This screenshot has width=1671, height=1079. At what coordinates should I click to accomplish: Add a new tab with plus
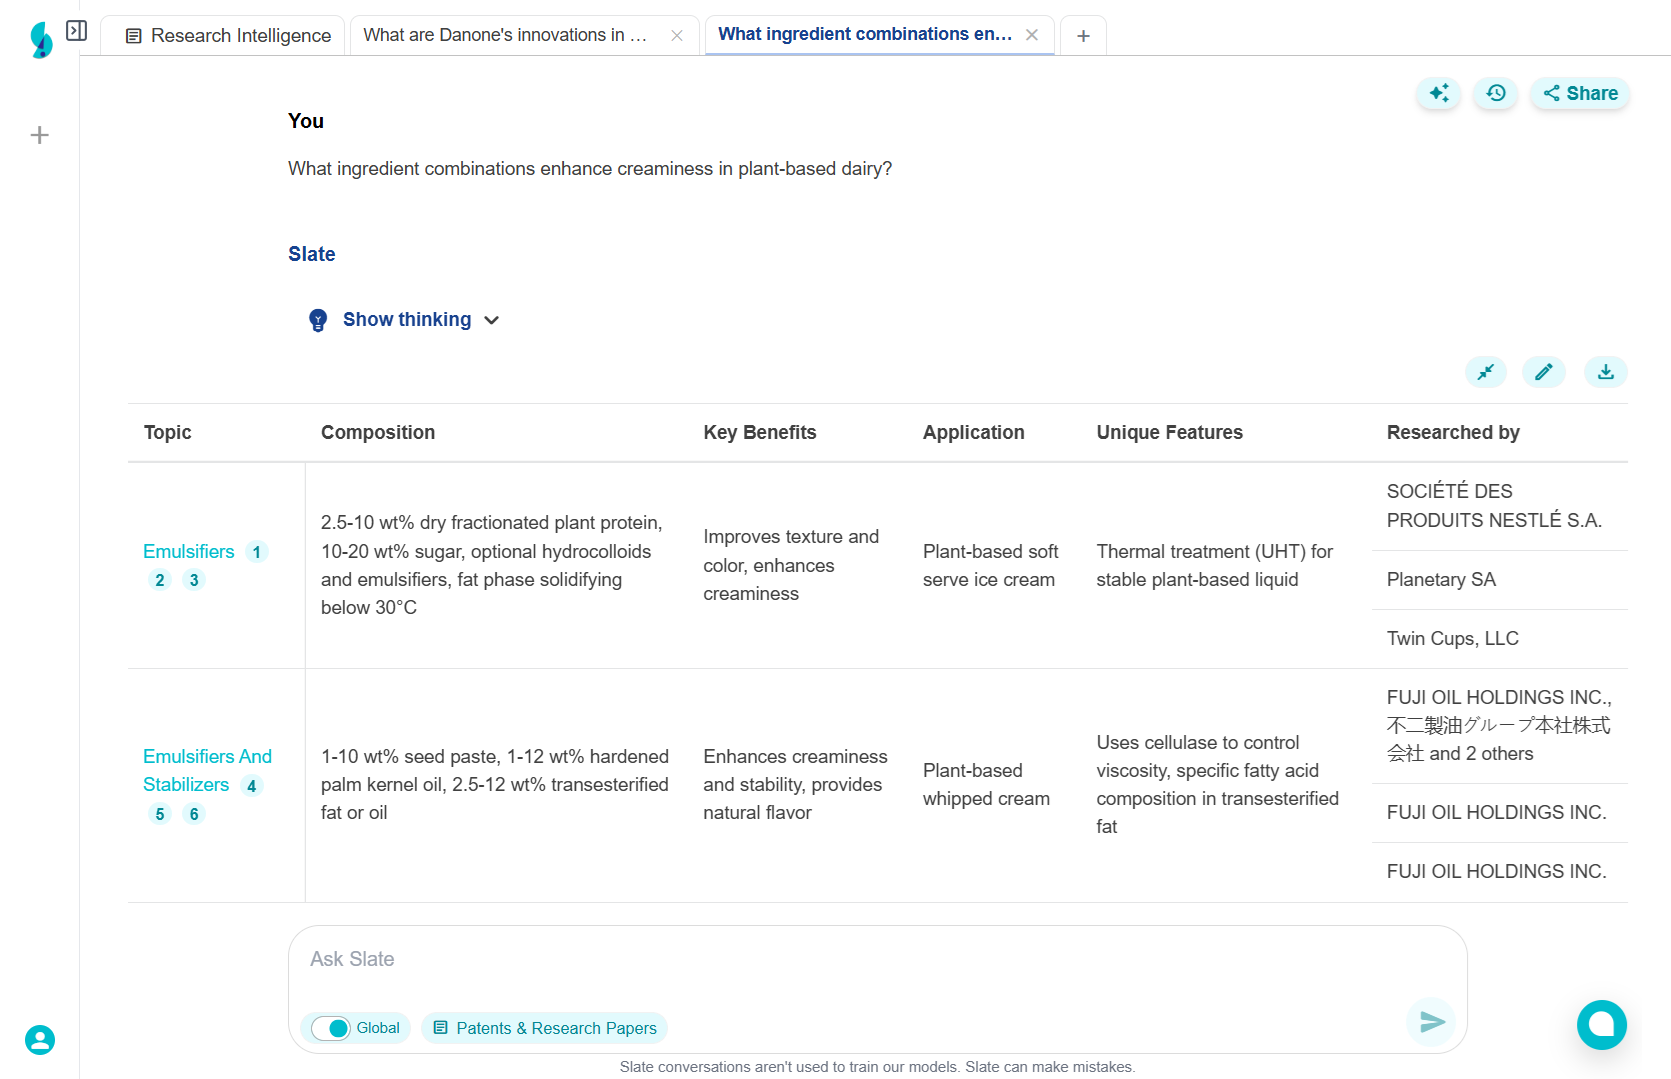tap(1083, 36)
